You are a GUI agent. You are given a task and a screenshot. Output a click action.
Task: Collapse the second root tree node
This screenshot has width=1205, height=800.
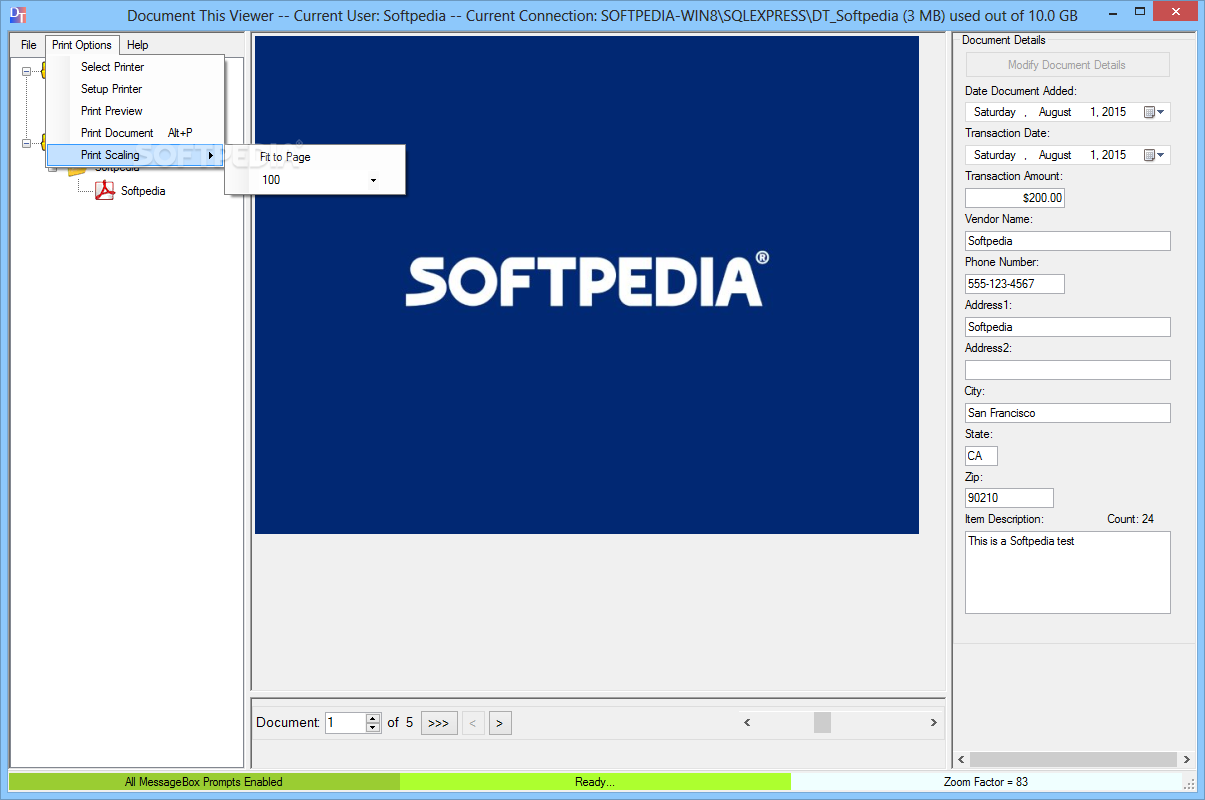click(x=27, y=143)
